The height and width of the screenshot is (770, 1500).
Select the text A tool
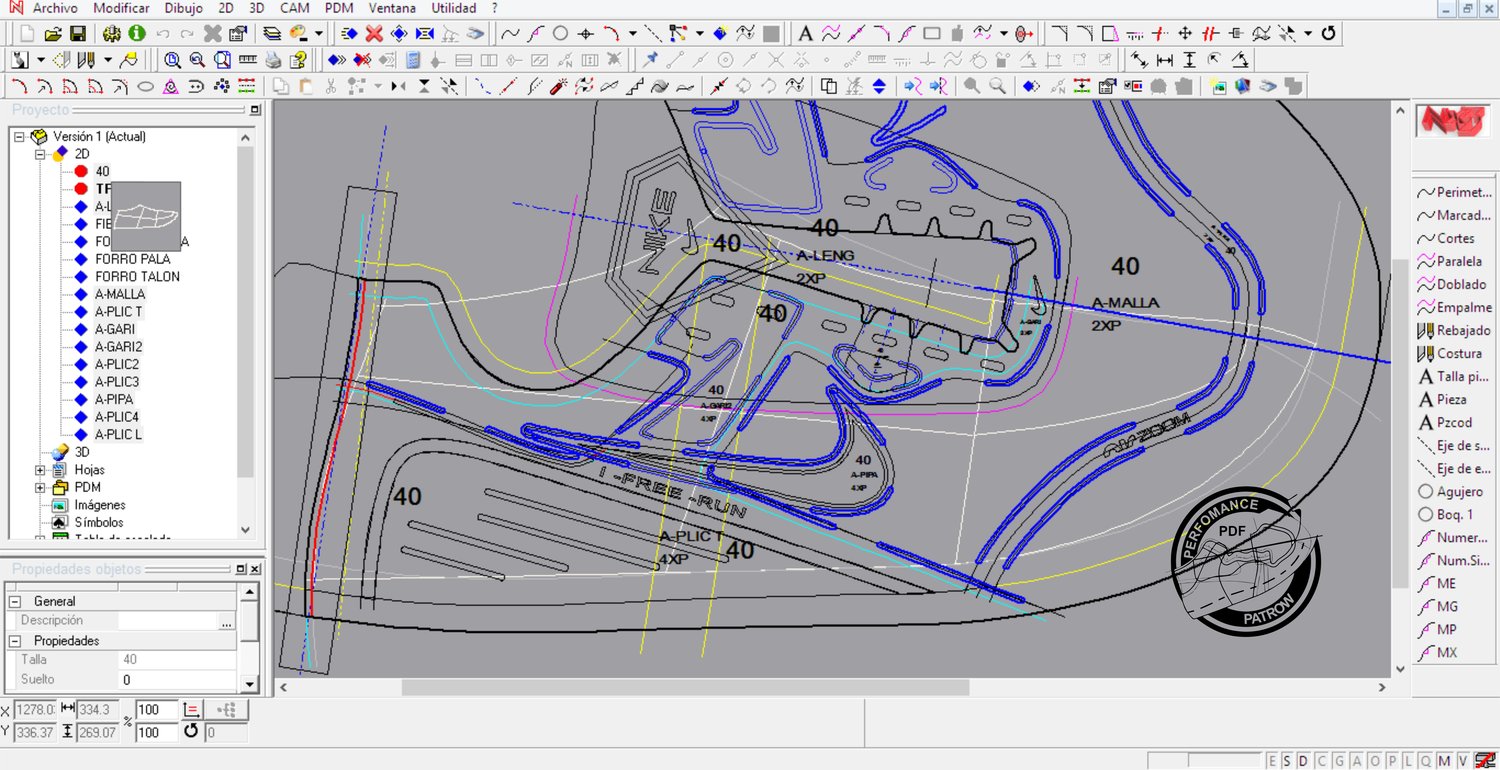point(805,34)
